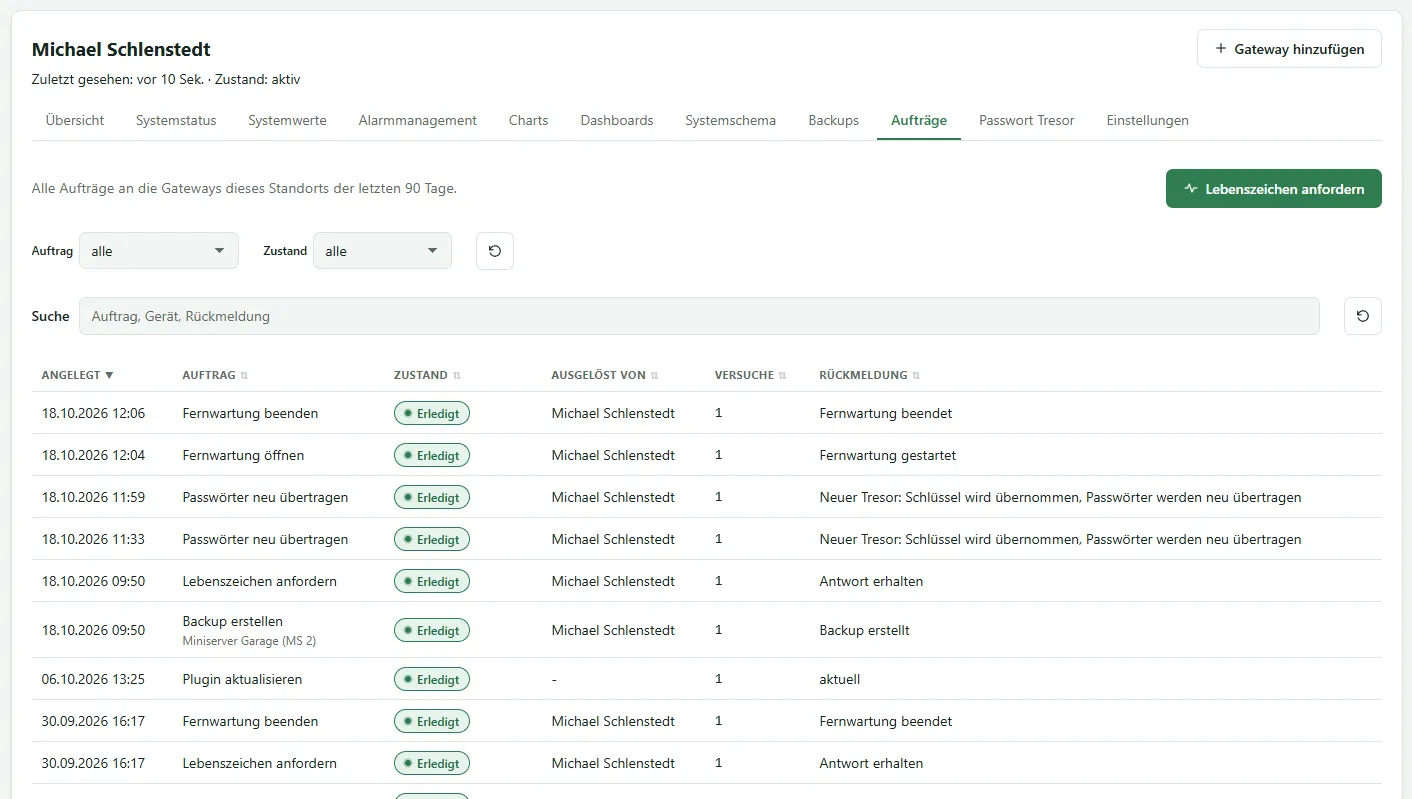Open the Systemstatus tab
The height and width of the screenshot is (799, 1412).
pyautogui.click(x=176, y=120)
